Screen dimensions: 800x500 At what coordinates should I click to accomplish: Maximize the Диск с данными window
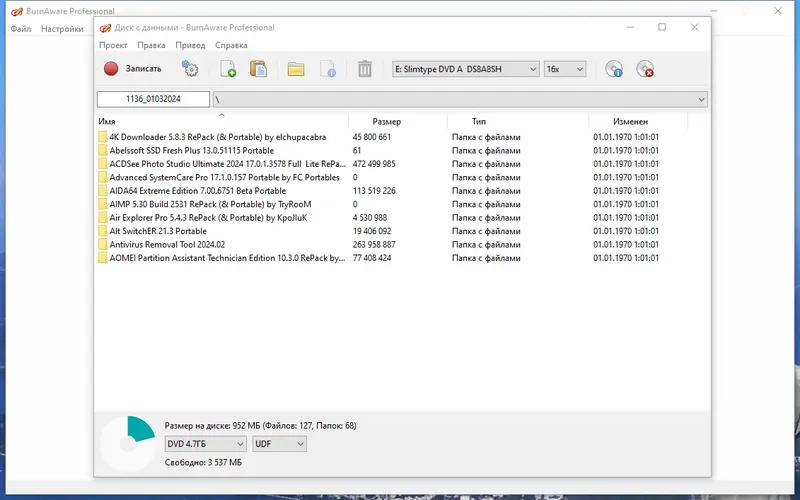(662, 27)
